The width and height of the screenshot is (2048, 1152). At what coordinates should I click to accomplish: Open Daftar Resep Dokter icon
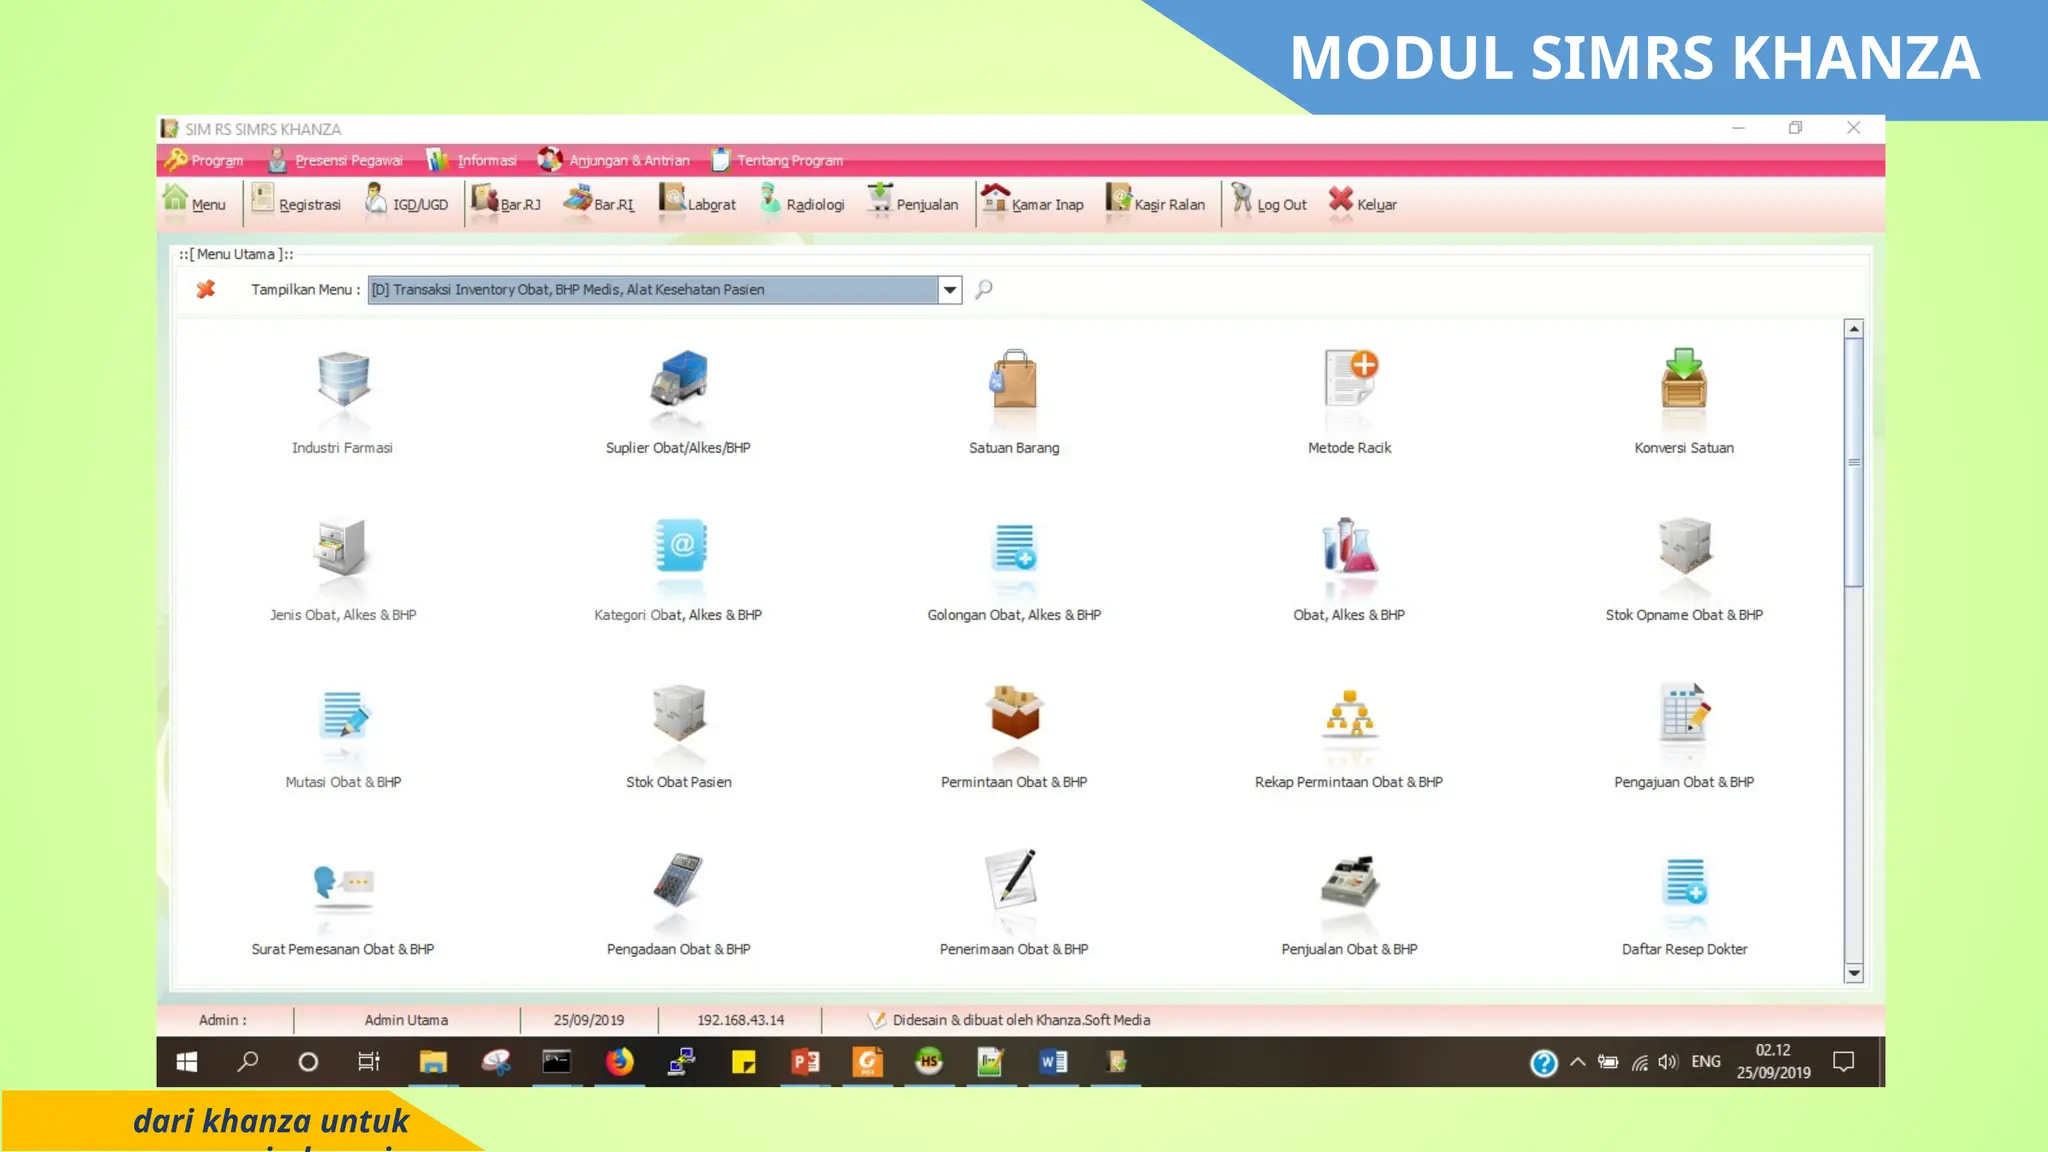1684,881
